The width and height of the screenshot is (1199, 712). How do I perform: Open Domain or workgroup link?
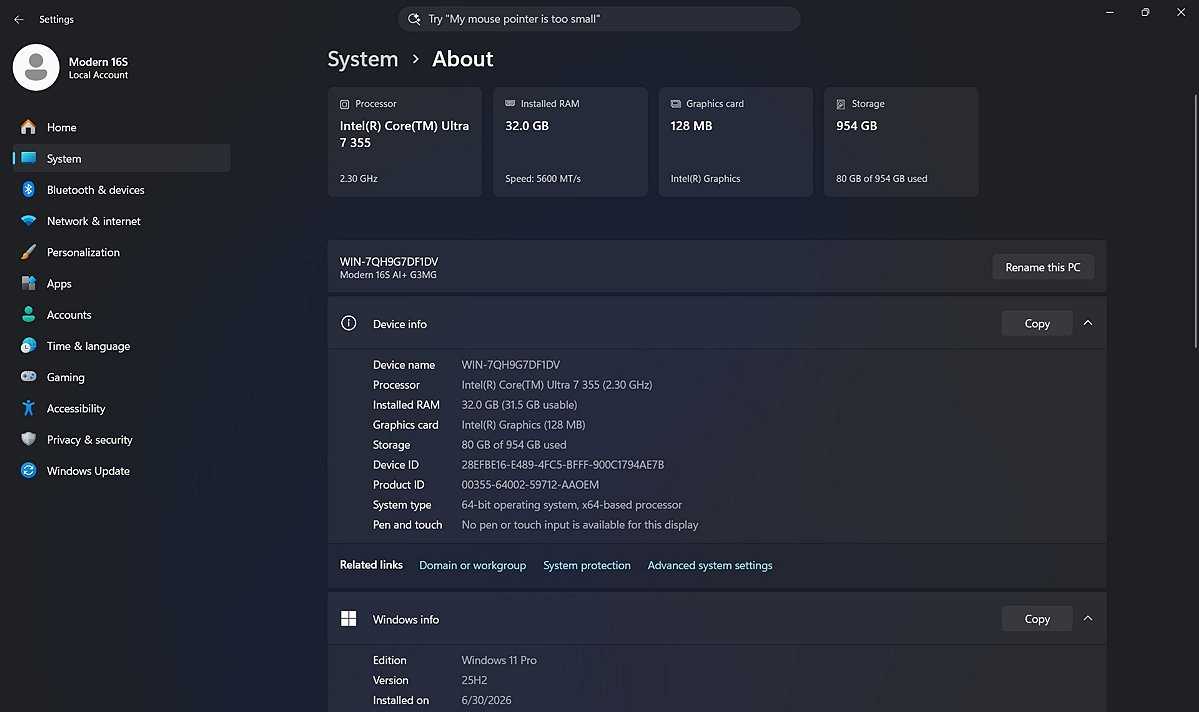point(473,565)
